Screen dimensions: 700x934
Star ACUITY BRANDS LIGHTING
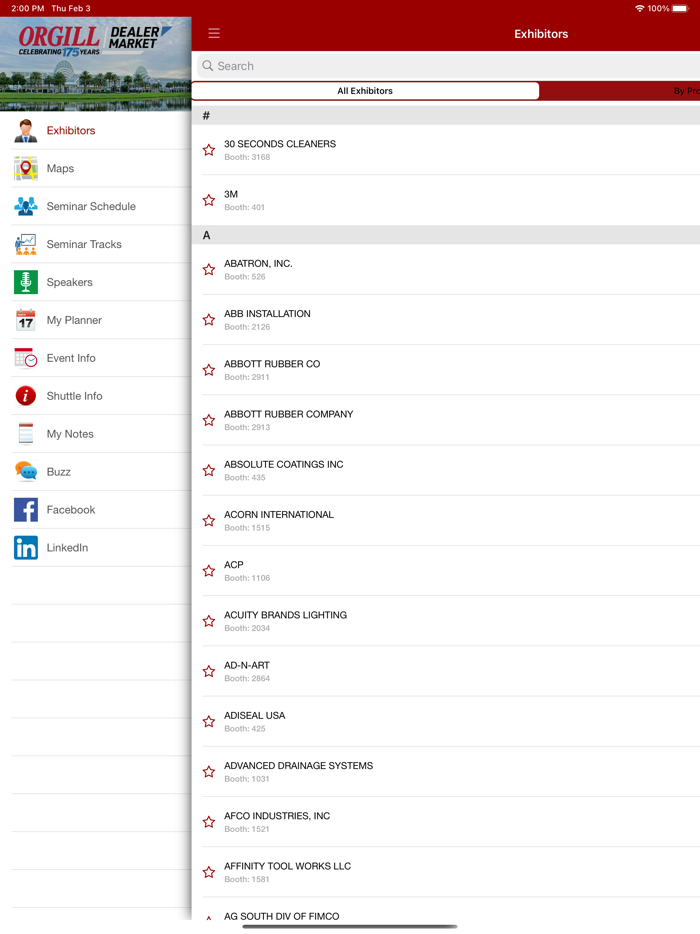click(x=209, y=621)
